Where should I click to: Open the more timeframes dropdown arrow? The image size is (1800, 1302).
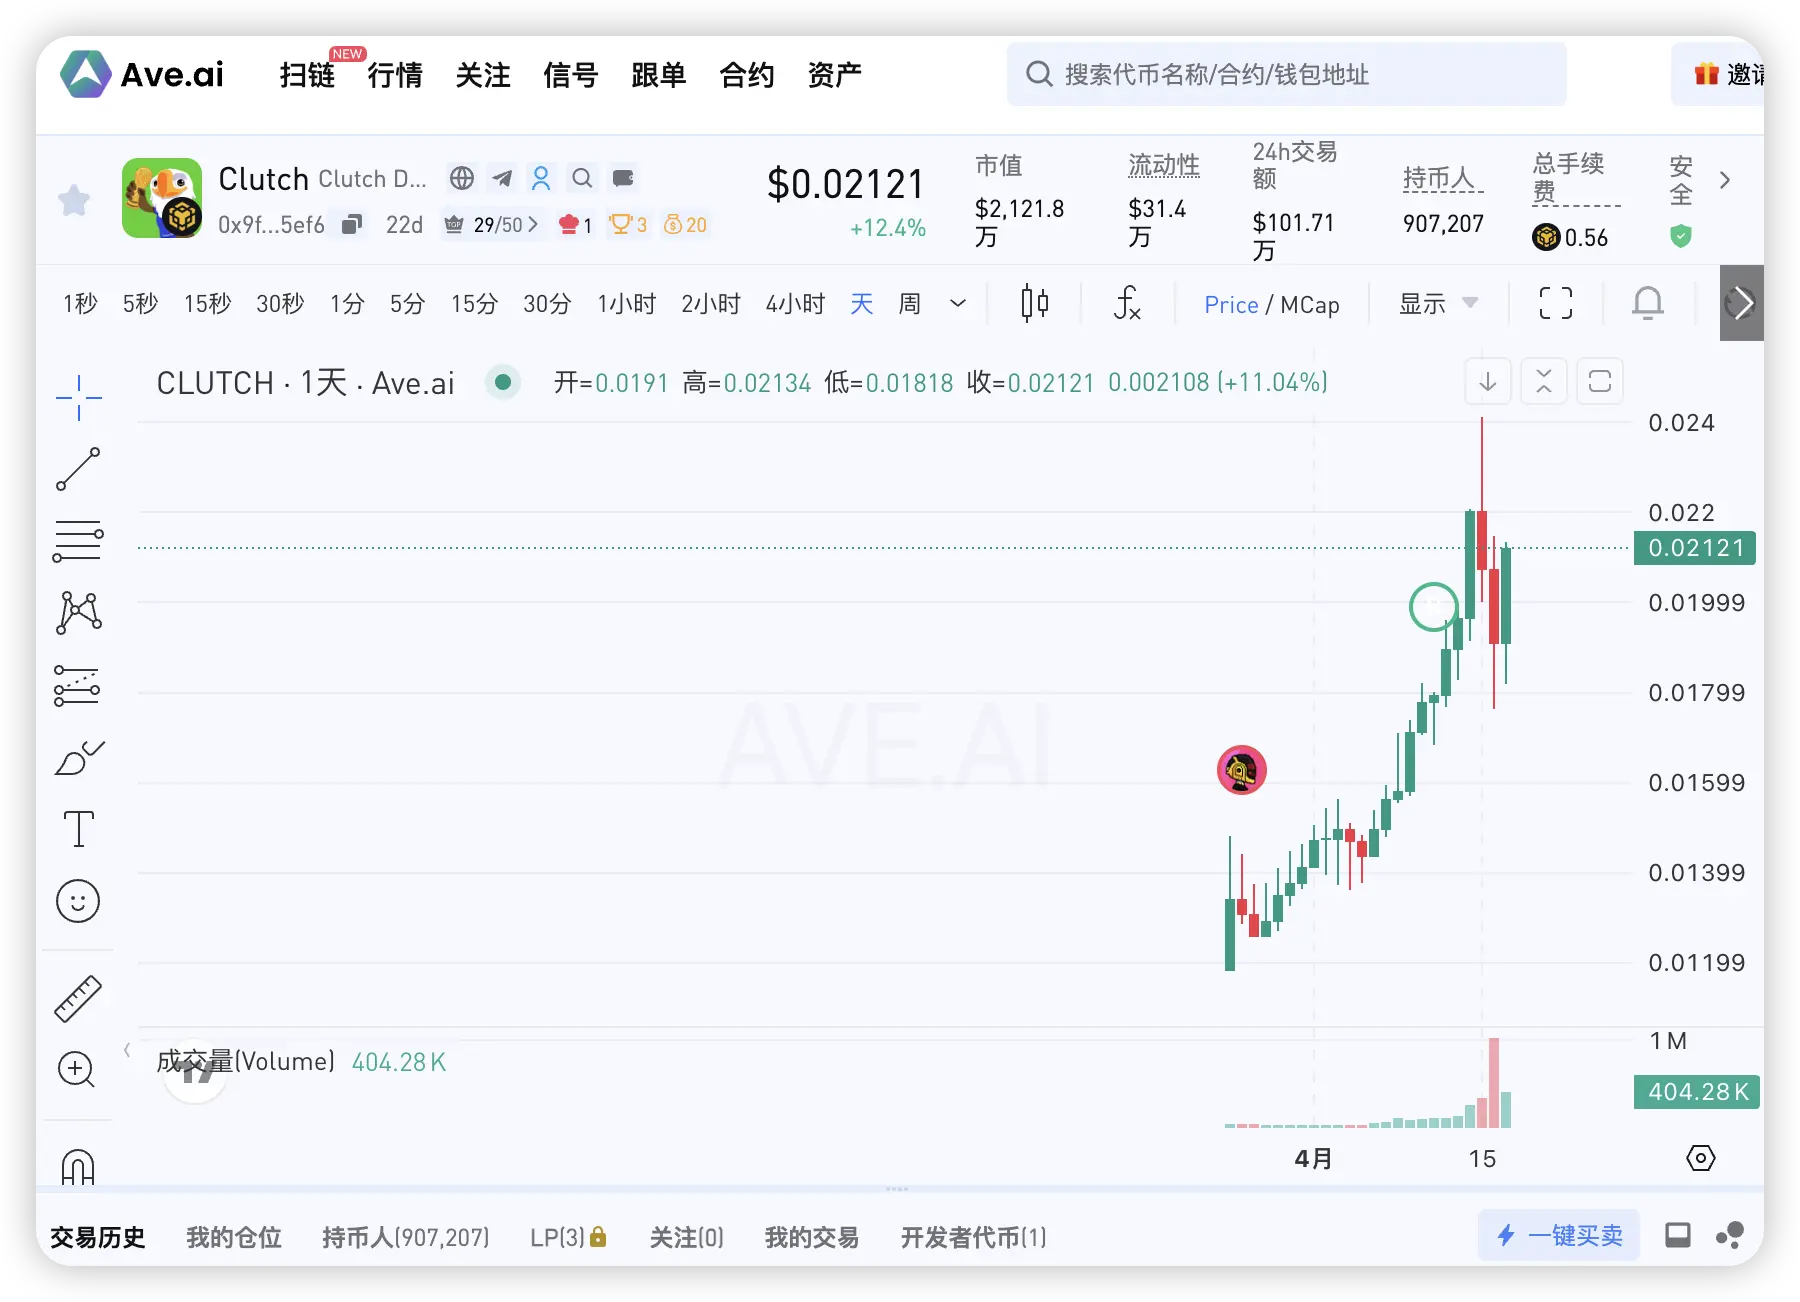(x=958, y=304)
